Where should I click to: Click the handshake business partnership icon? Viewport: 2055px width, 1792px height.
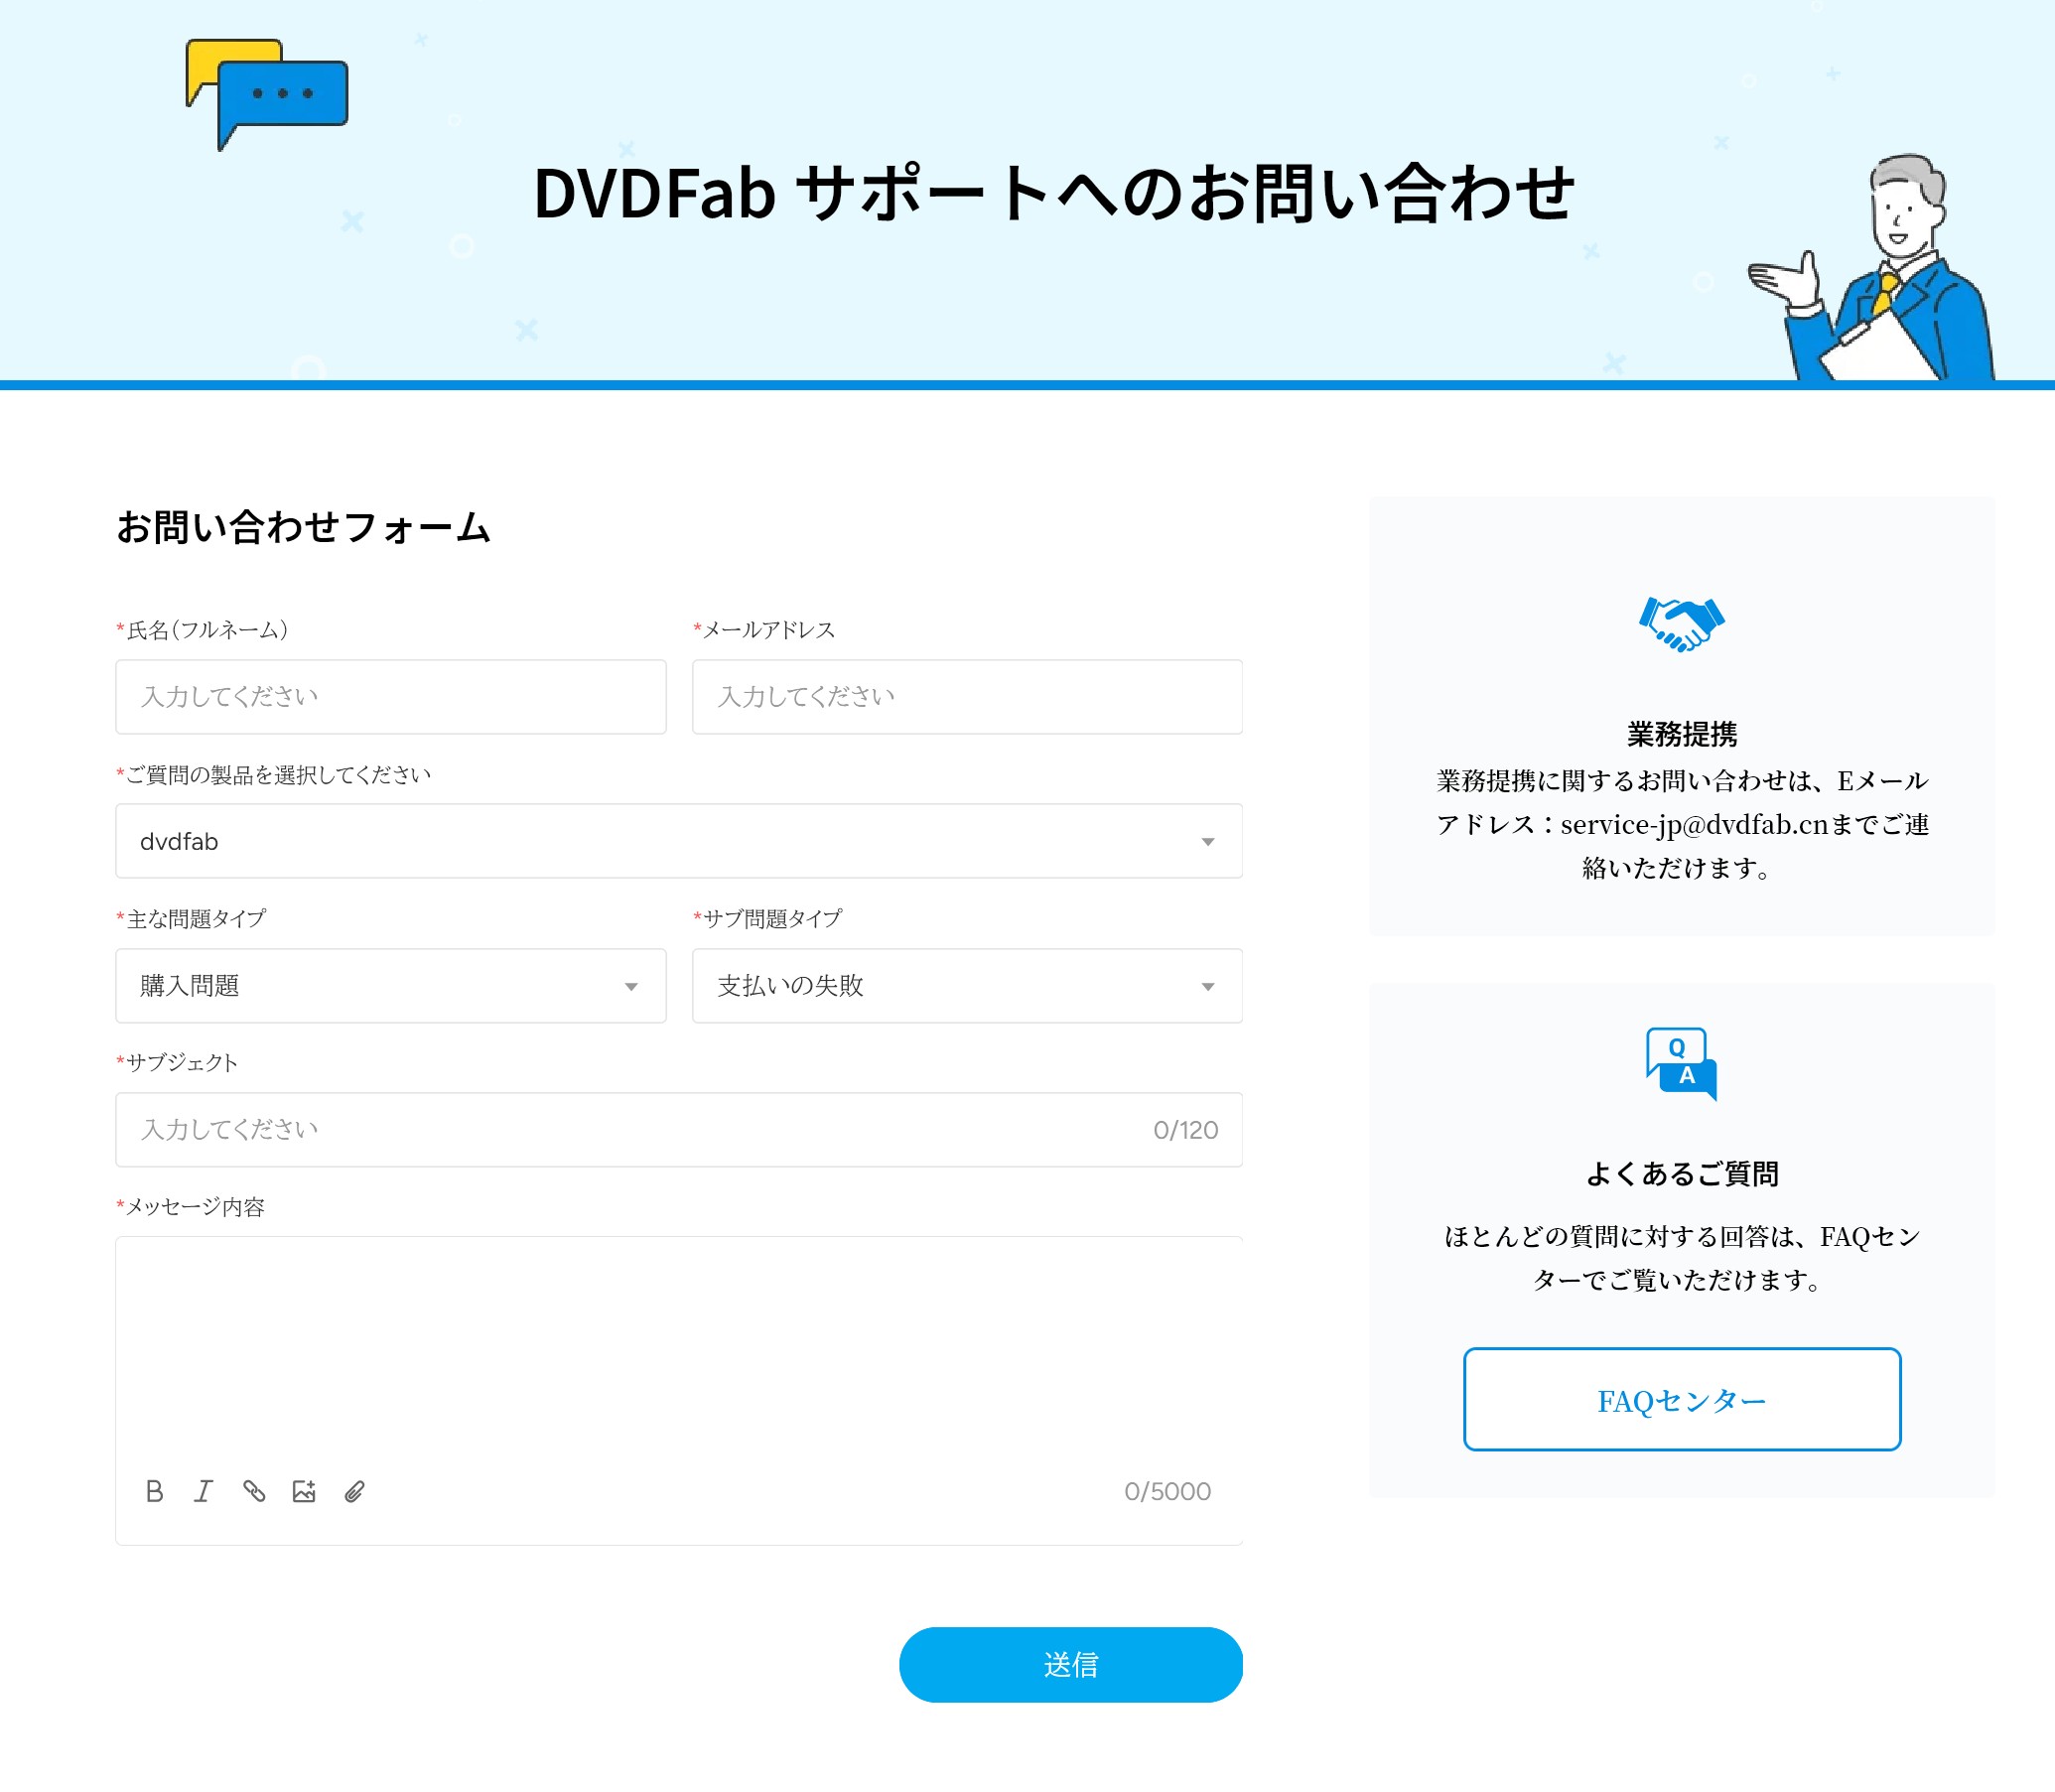tap(1681, 624)
